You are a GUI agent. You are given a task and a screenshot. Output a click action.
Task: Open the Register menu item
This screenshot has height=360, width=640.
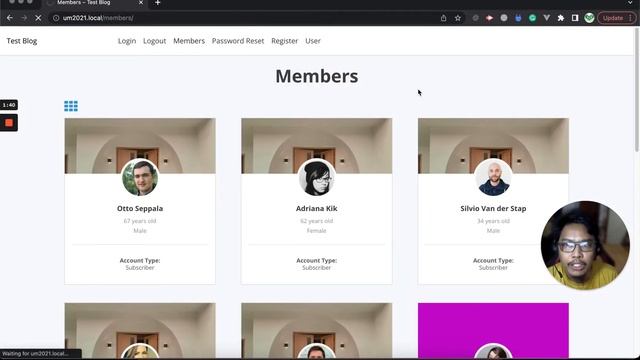pyautogui.click(x=284, y=41)
